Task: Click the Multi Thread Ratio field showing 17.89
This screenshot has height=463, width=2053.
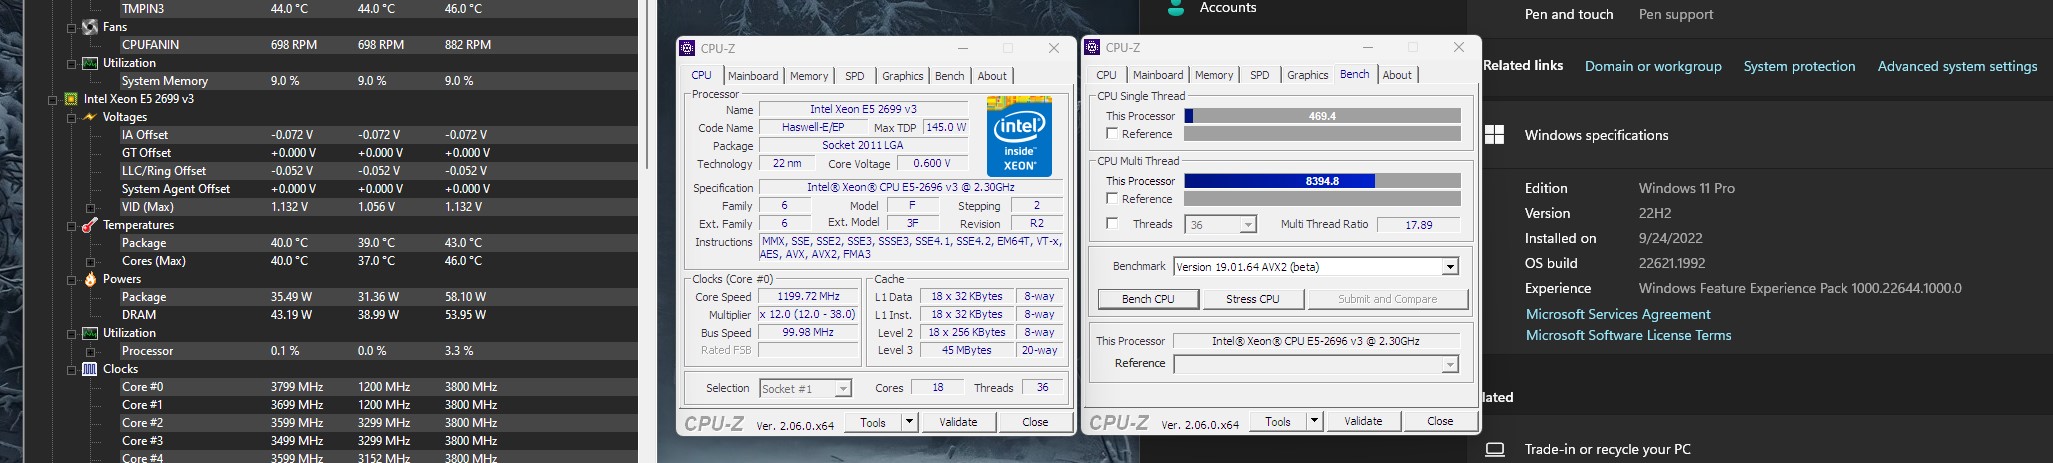Action: pyautogui.click(x=1418, y=225)
